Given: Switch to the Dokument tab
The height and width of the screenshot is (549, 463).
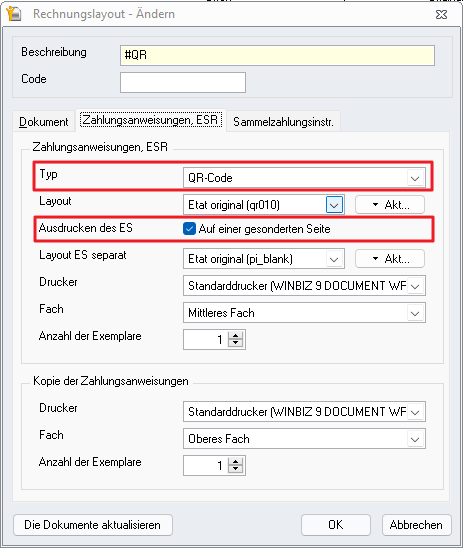Looking at the screenshot, I should [44, 121].
